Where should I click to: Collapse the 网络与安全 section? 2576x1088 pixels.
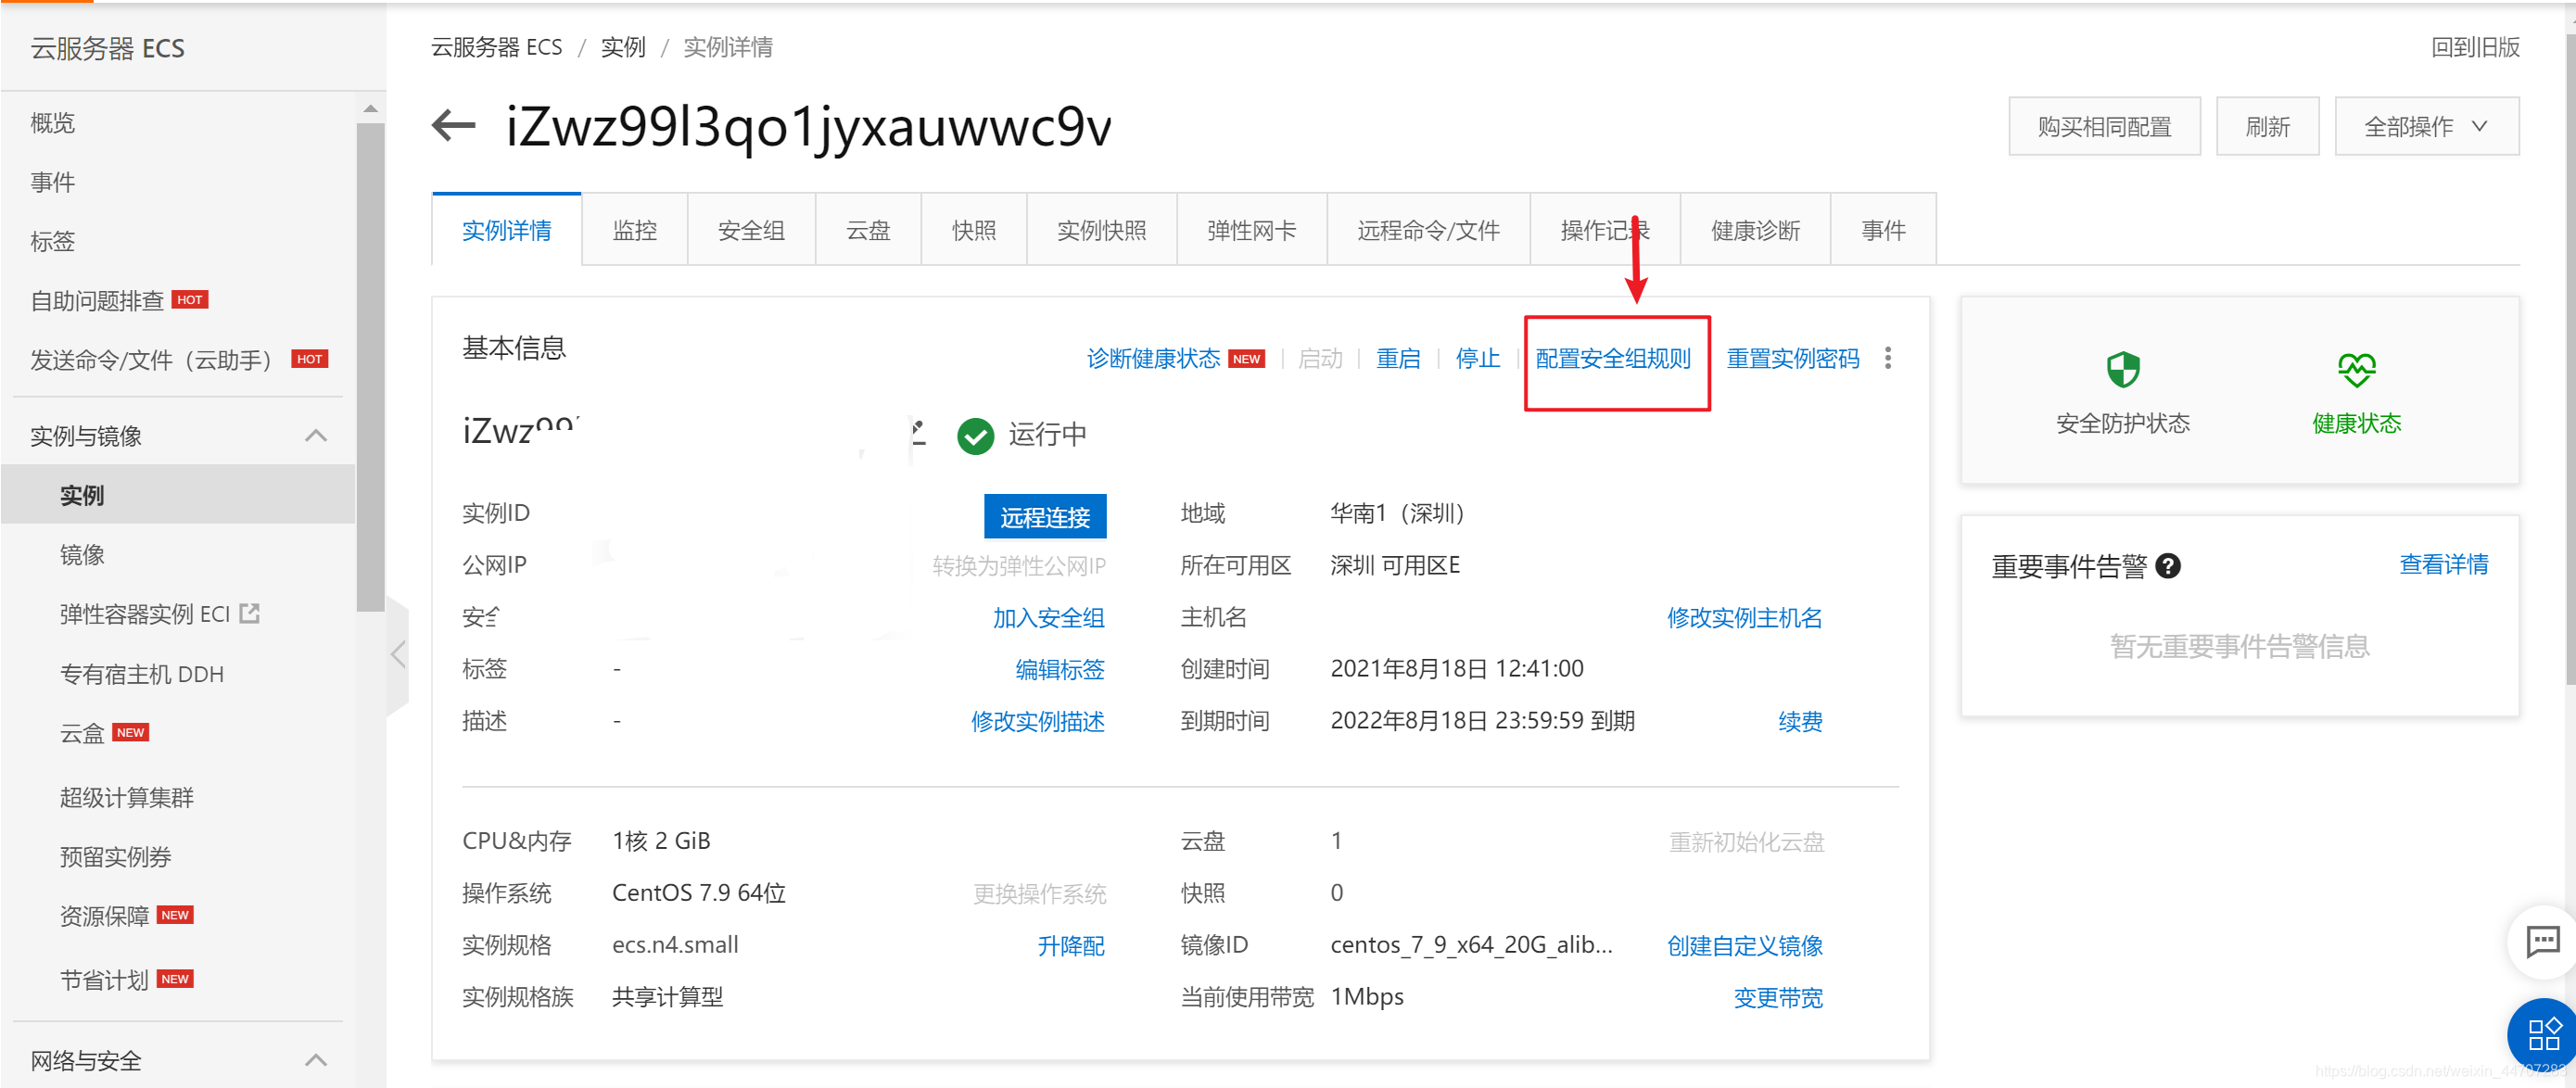point(316,1059)
